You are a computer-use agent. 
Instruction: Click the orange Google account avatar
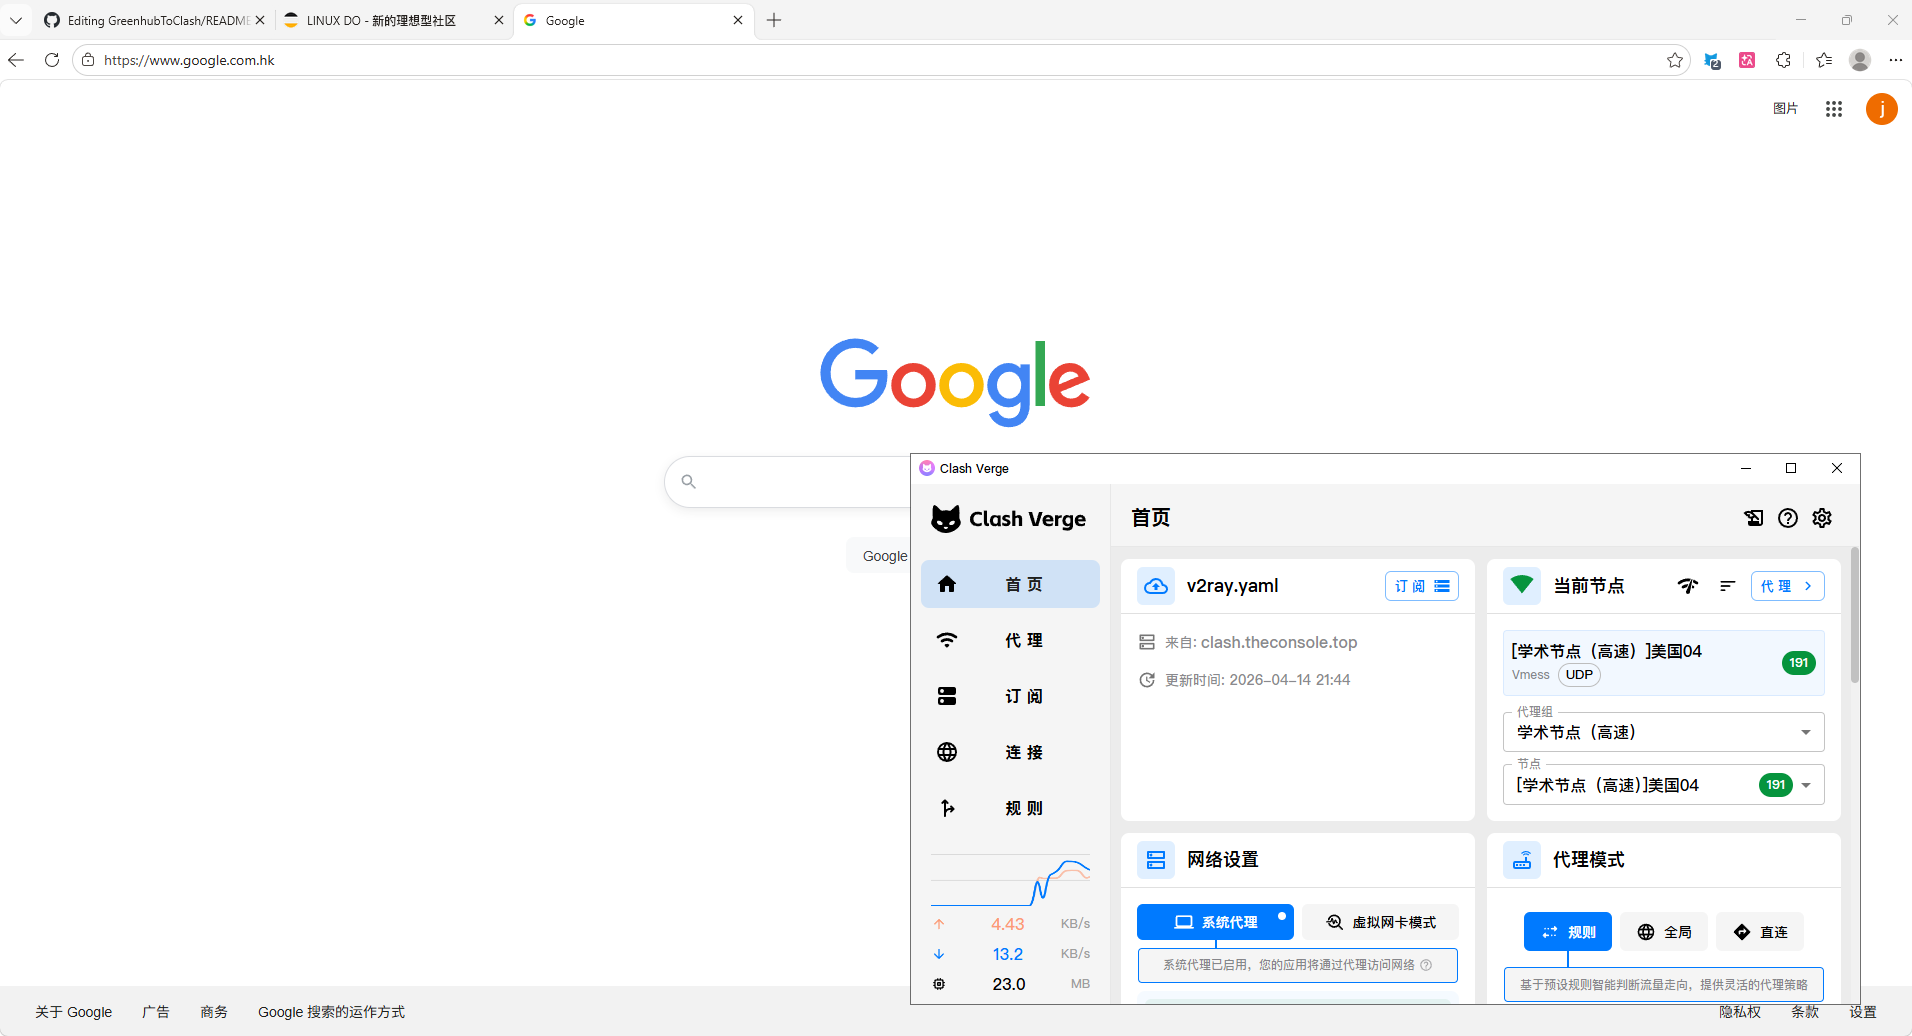1882,109
